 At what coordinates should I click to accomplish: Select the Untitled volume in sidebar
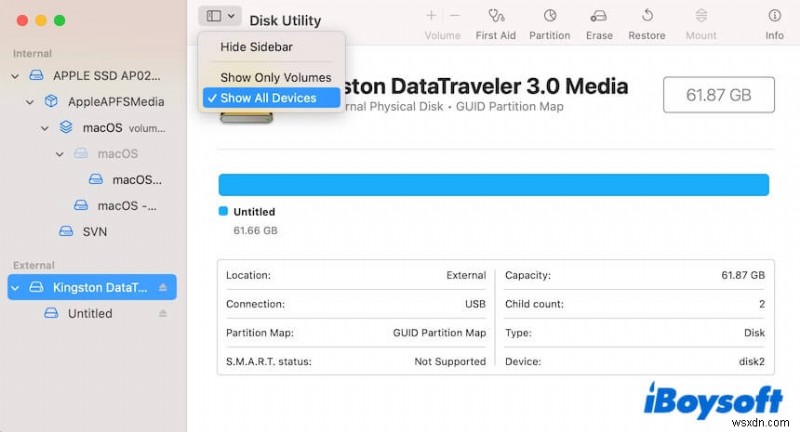point(92,313)
